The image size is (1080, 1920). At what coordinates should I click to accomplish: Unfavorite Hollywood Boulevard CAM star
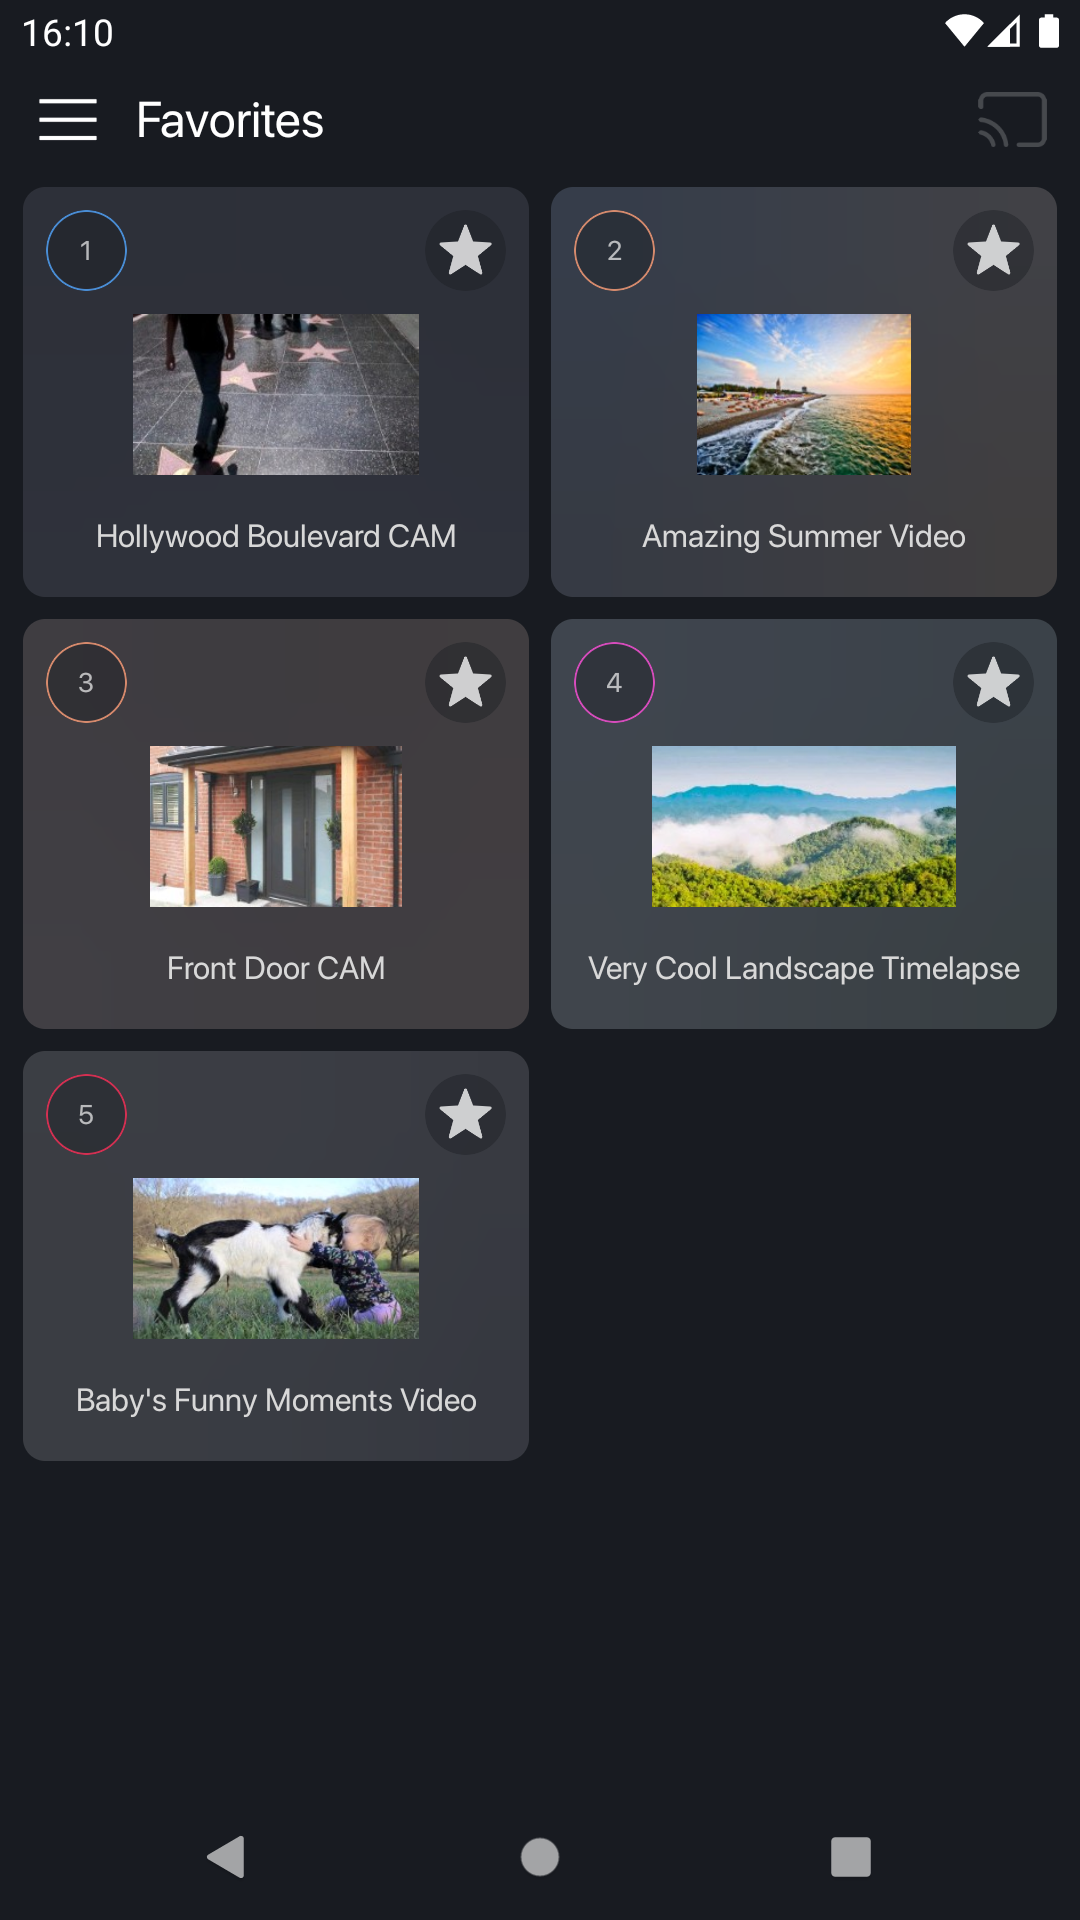pyautogui.click(x=465, y=250)
